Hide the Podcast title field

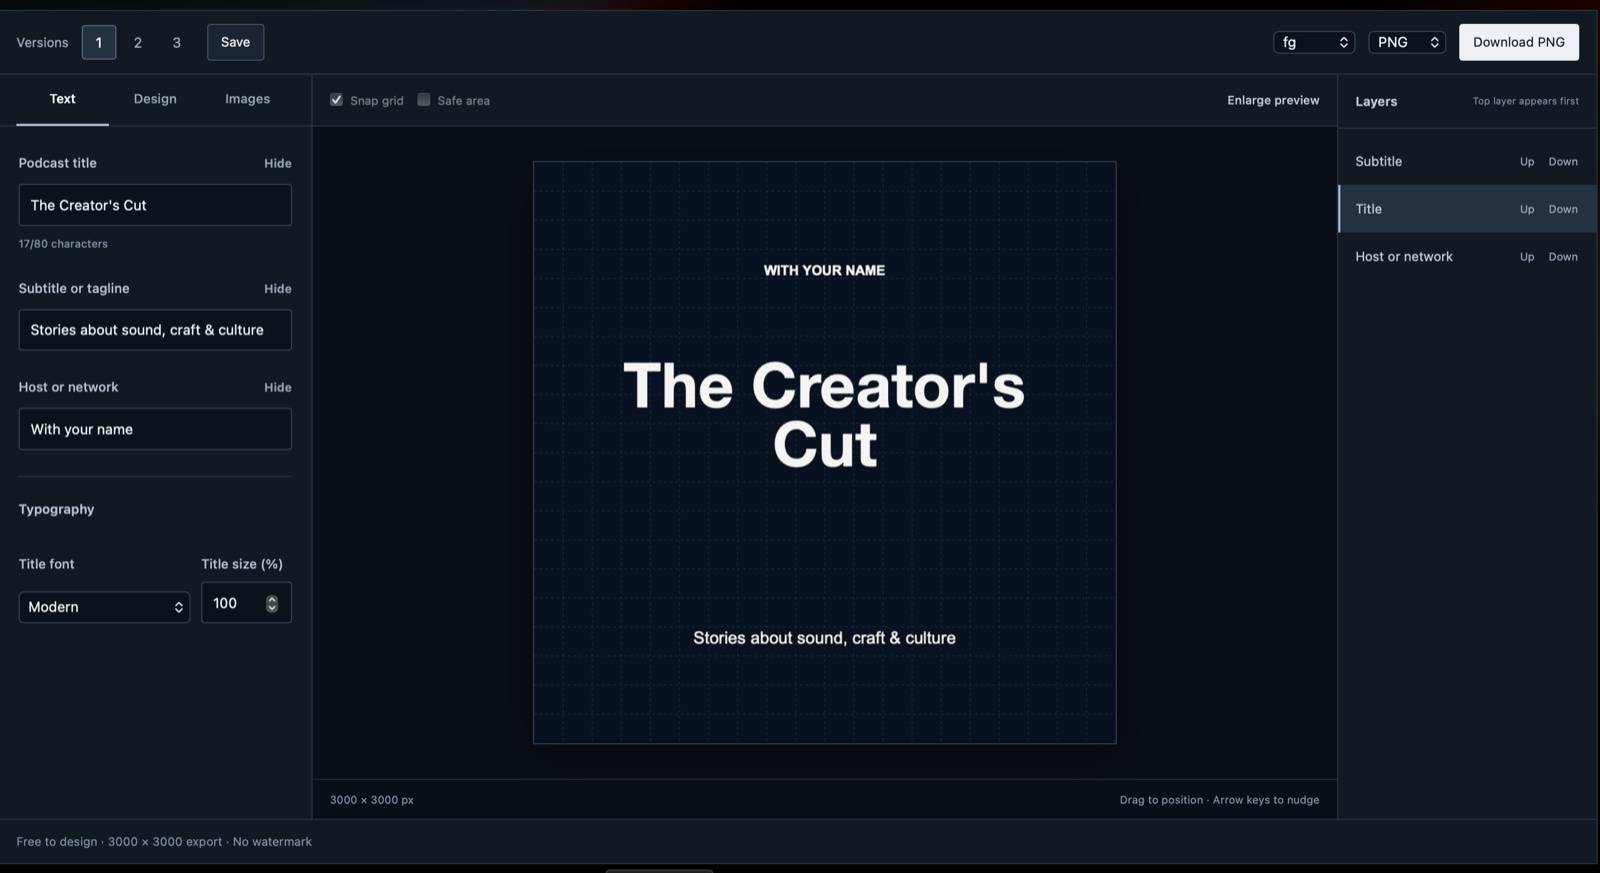tap(278, 163)
